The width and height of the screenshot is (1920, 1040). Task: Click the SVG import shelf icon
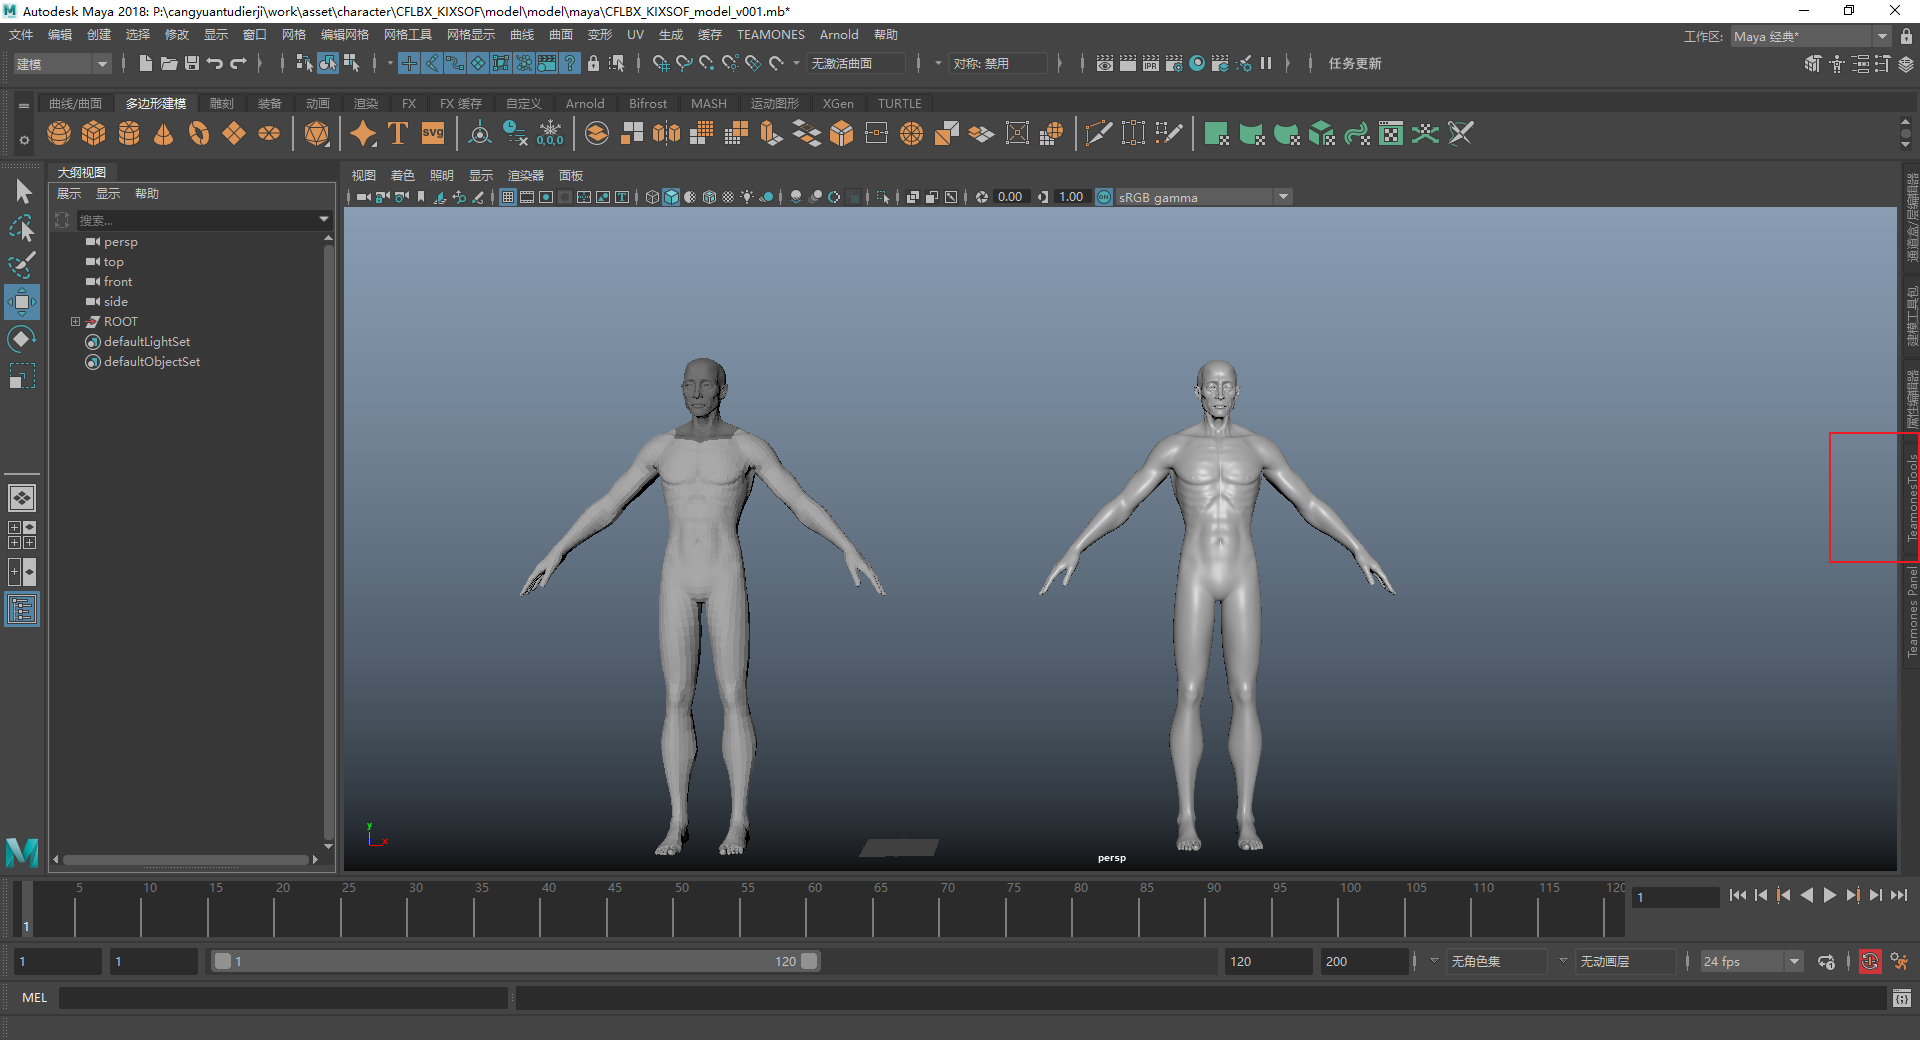click(x=433, y=133)
